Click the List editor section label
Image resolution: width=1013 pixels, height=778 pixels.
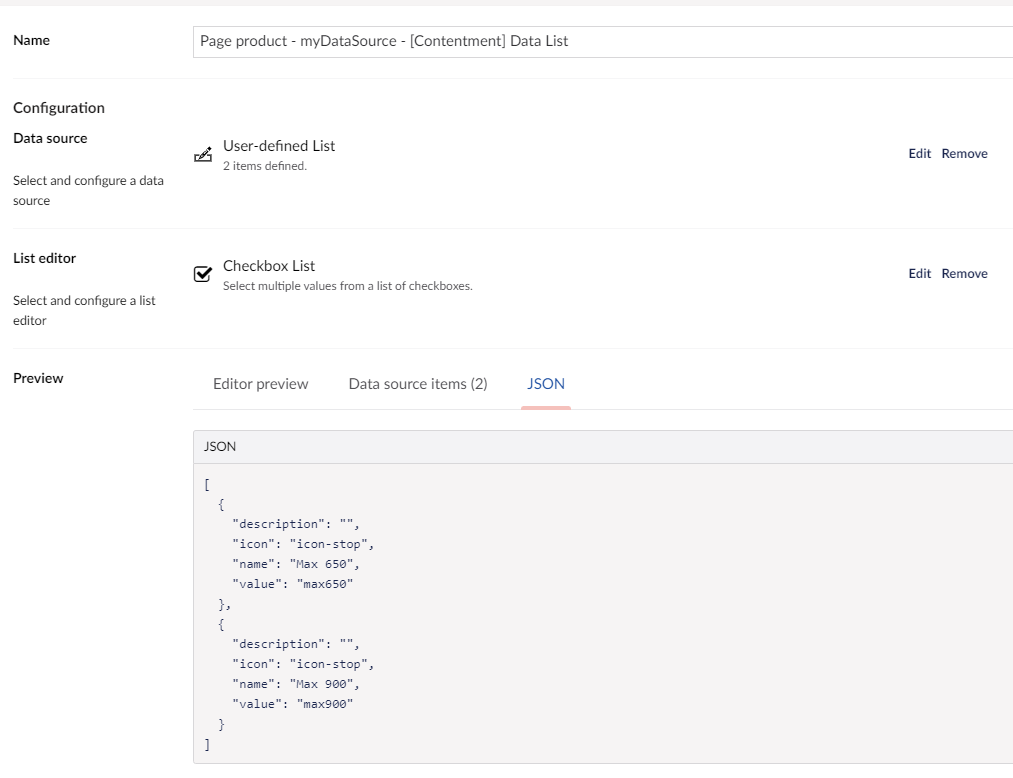coord(44,258)
